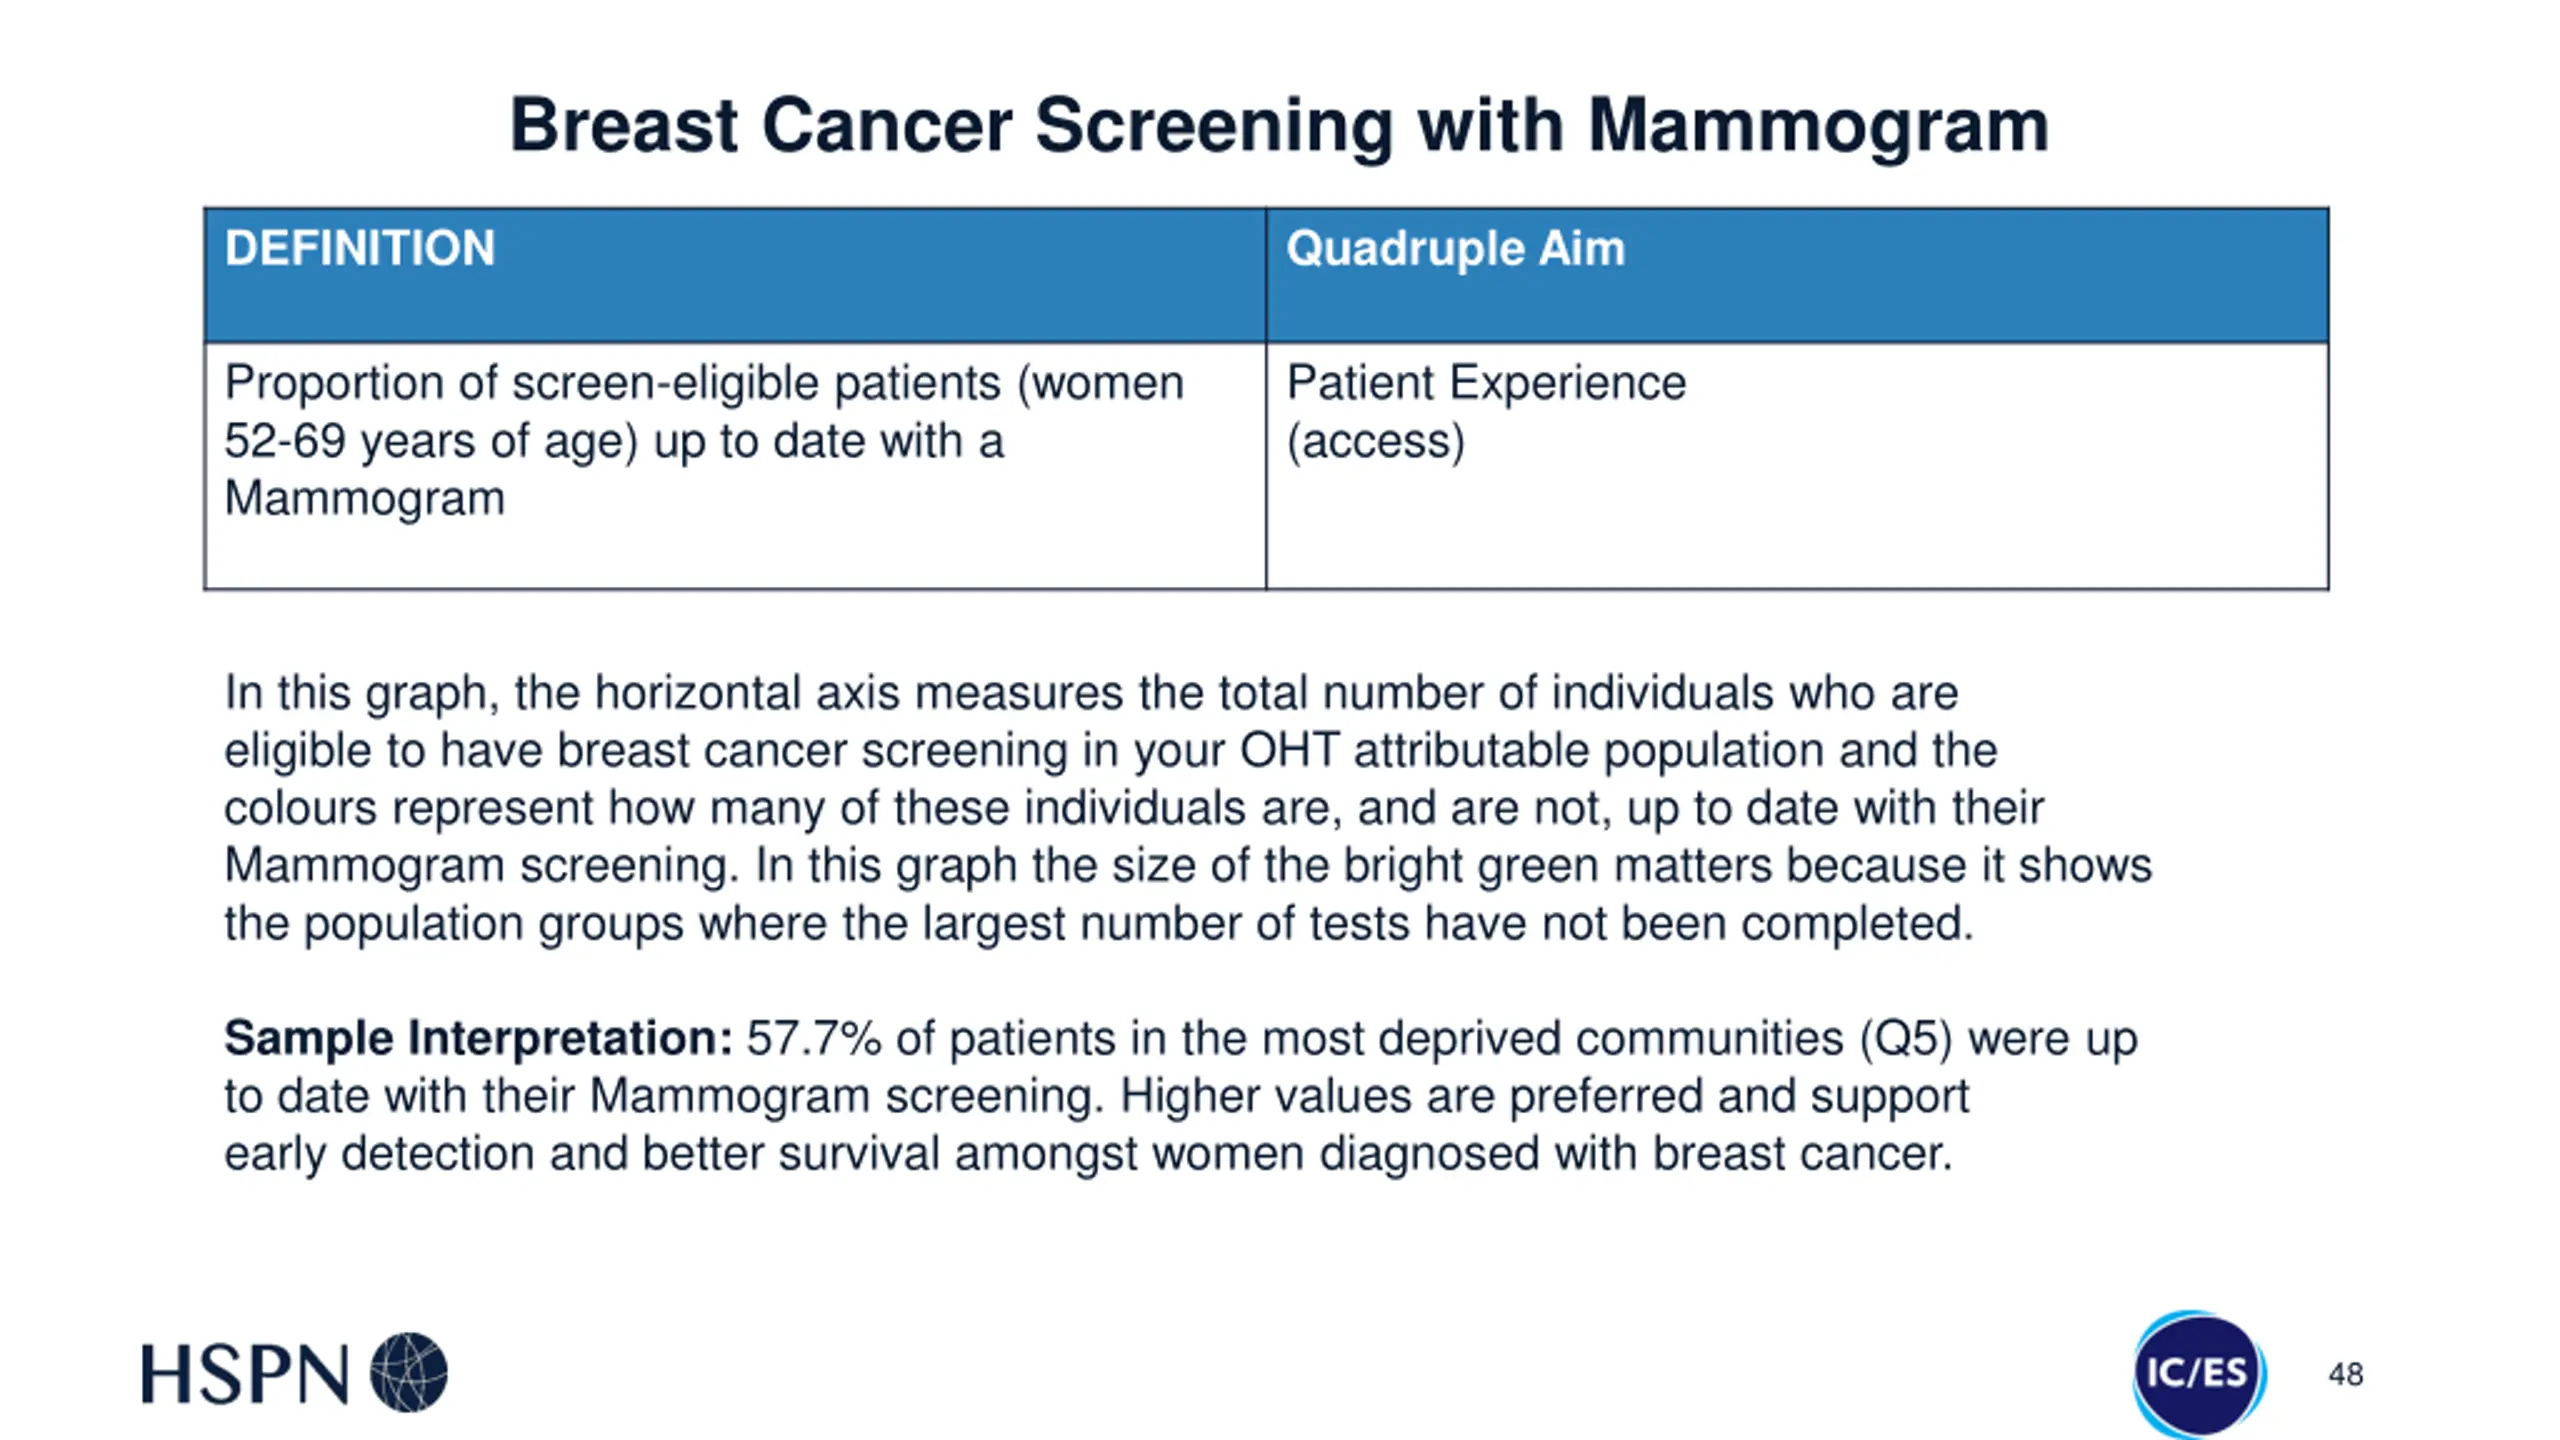This screenshot has height=1440, width=2560.
Task: Click the page number 48
Action: (x=2345, y=1375)
